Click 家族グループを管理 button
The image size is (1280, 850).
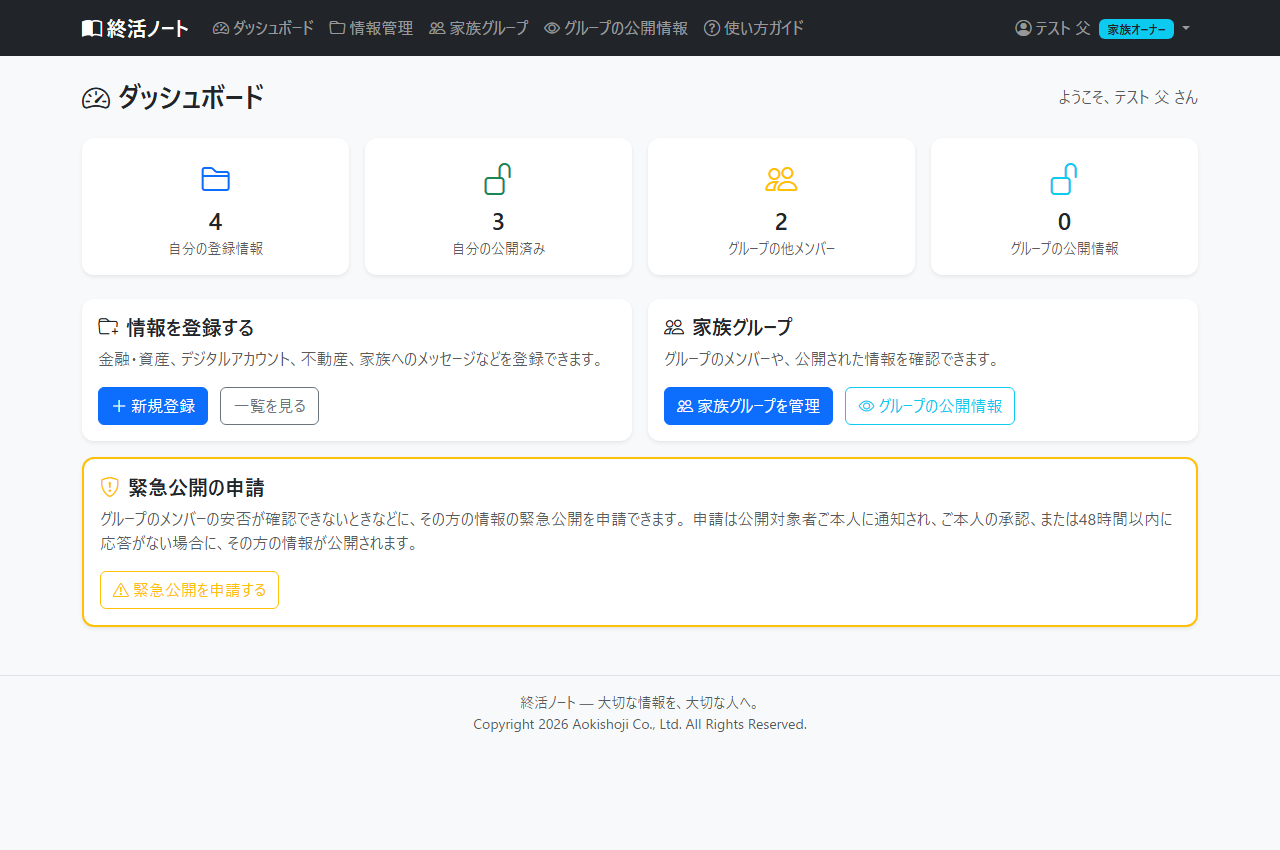click(748, 406)
